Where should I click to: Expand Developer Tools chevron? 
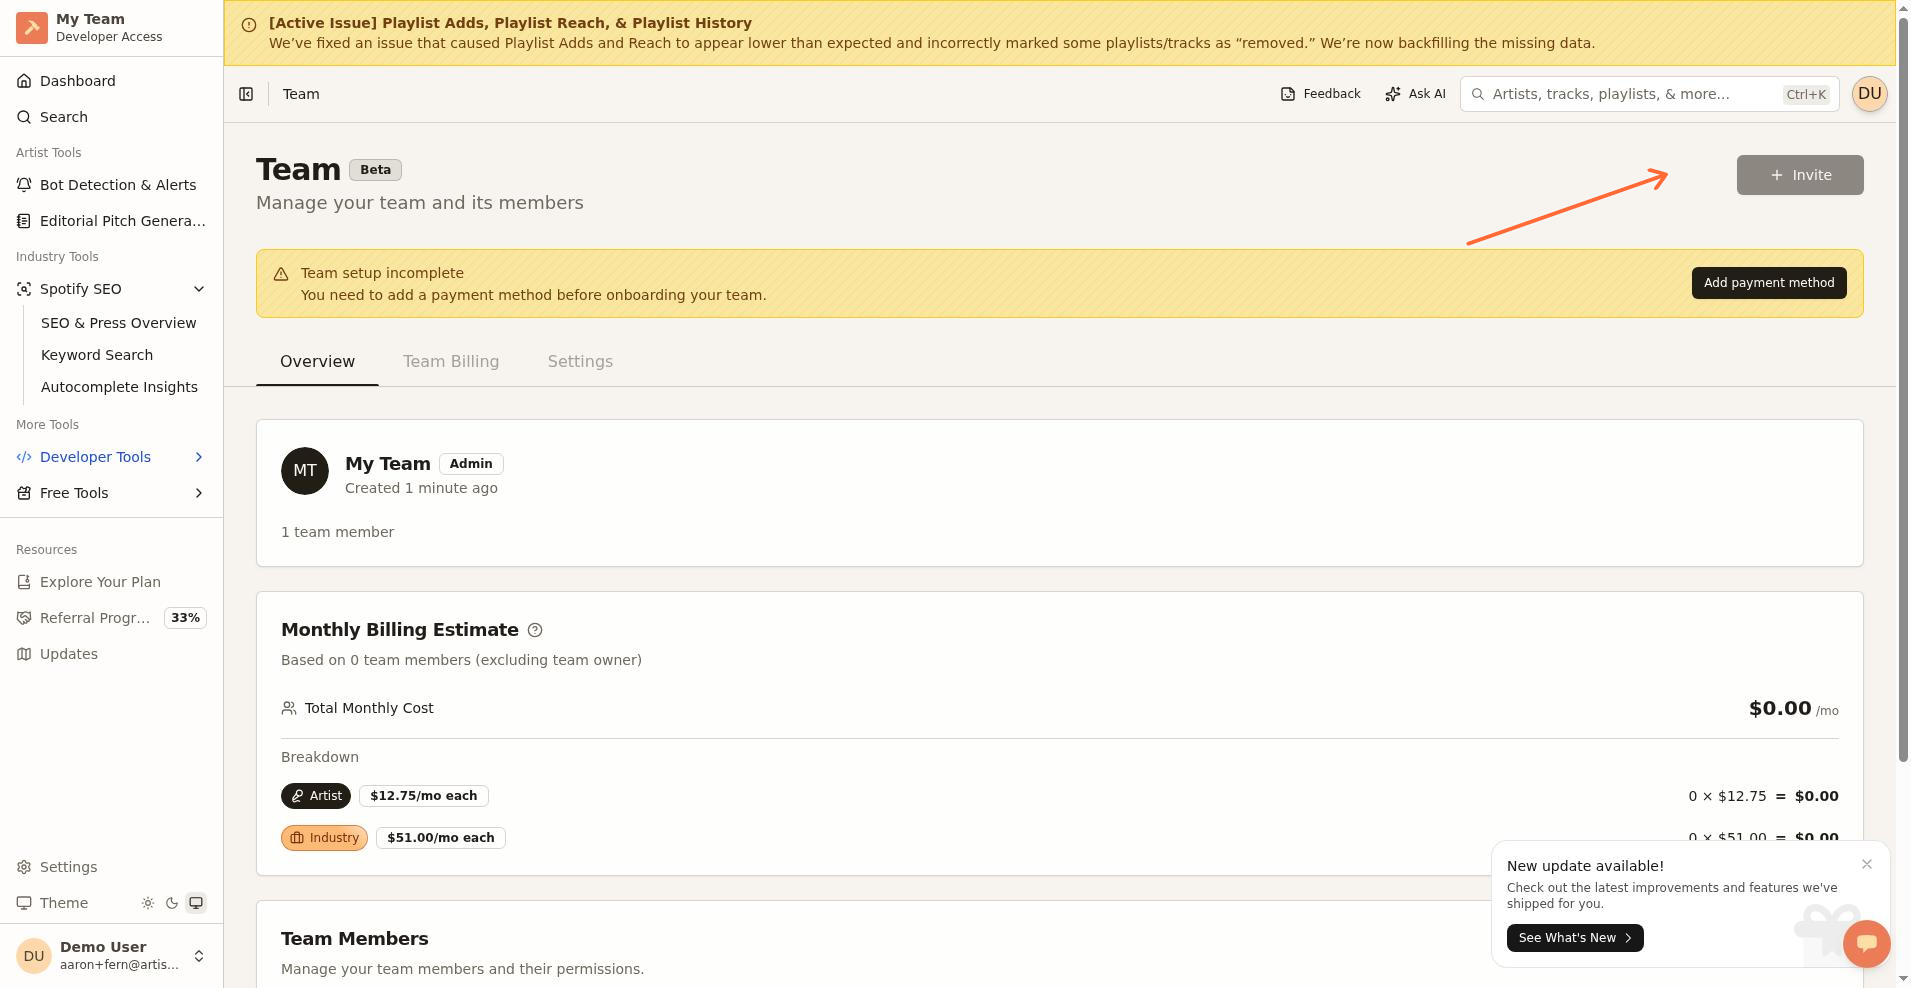point(199,457)
